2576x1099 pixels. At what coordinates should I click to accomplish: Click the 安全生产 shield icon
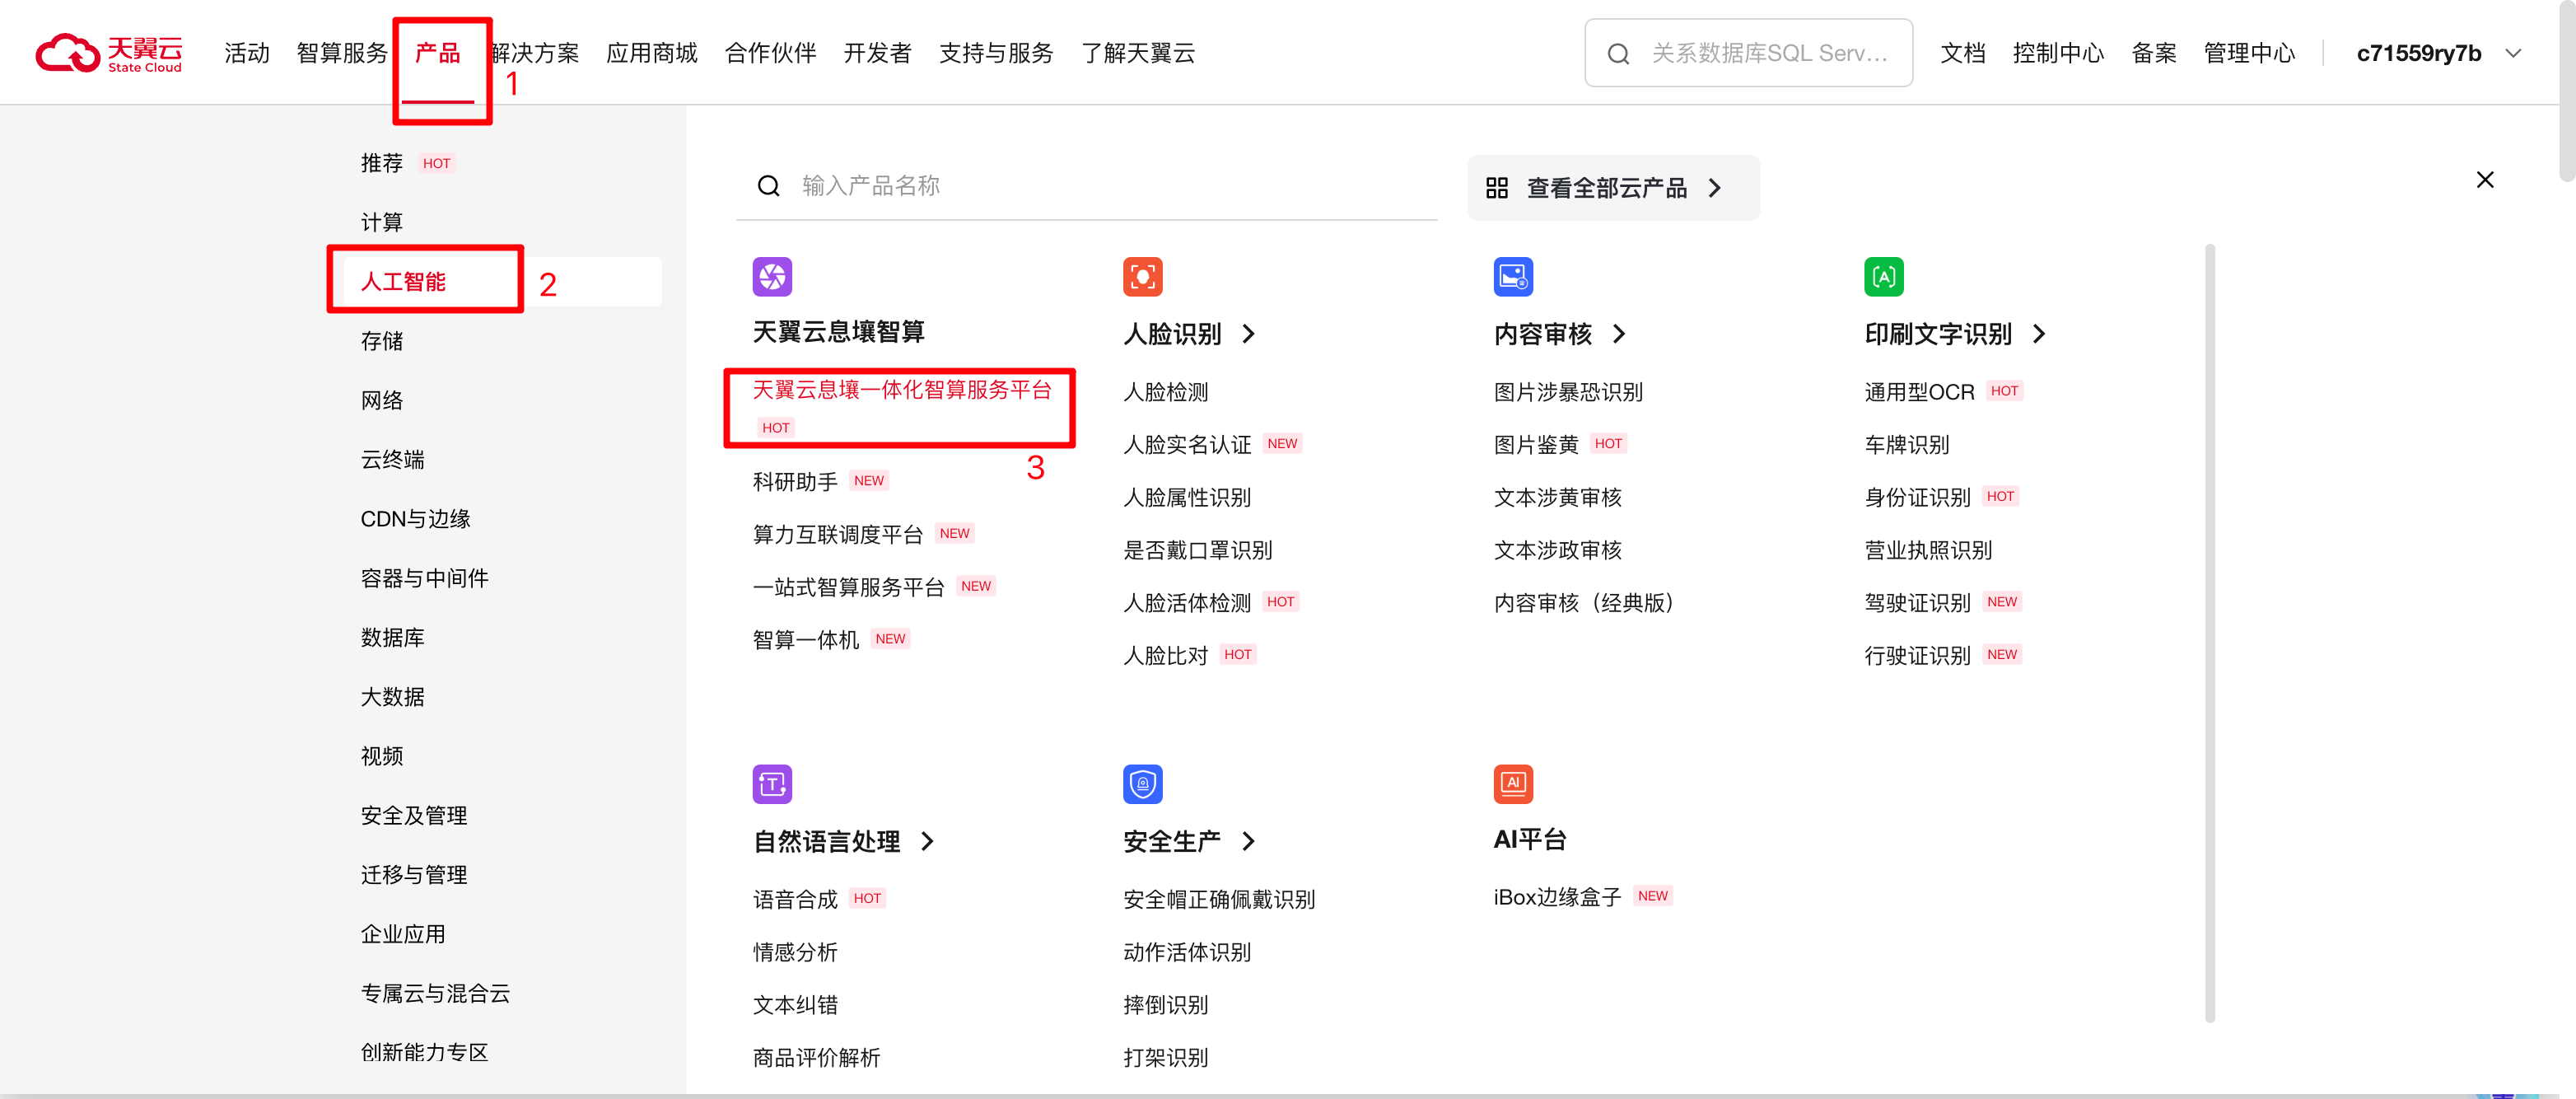click(x=1142, y=784)
